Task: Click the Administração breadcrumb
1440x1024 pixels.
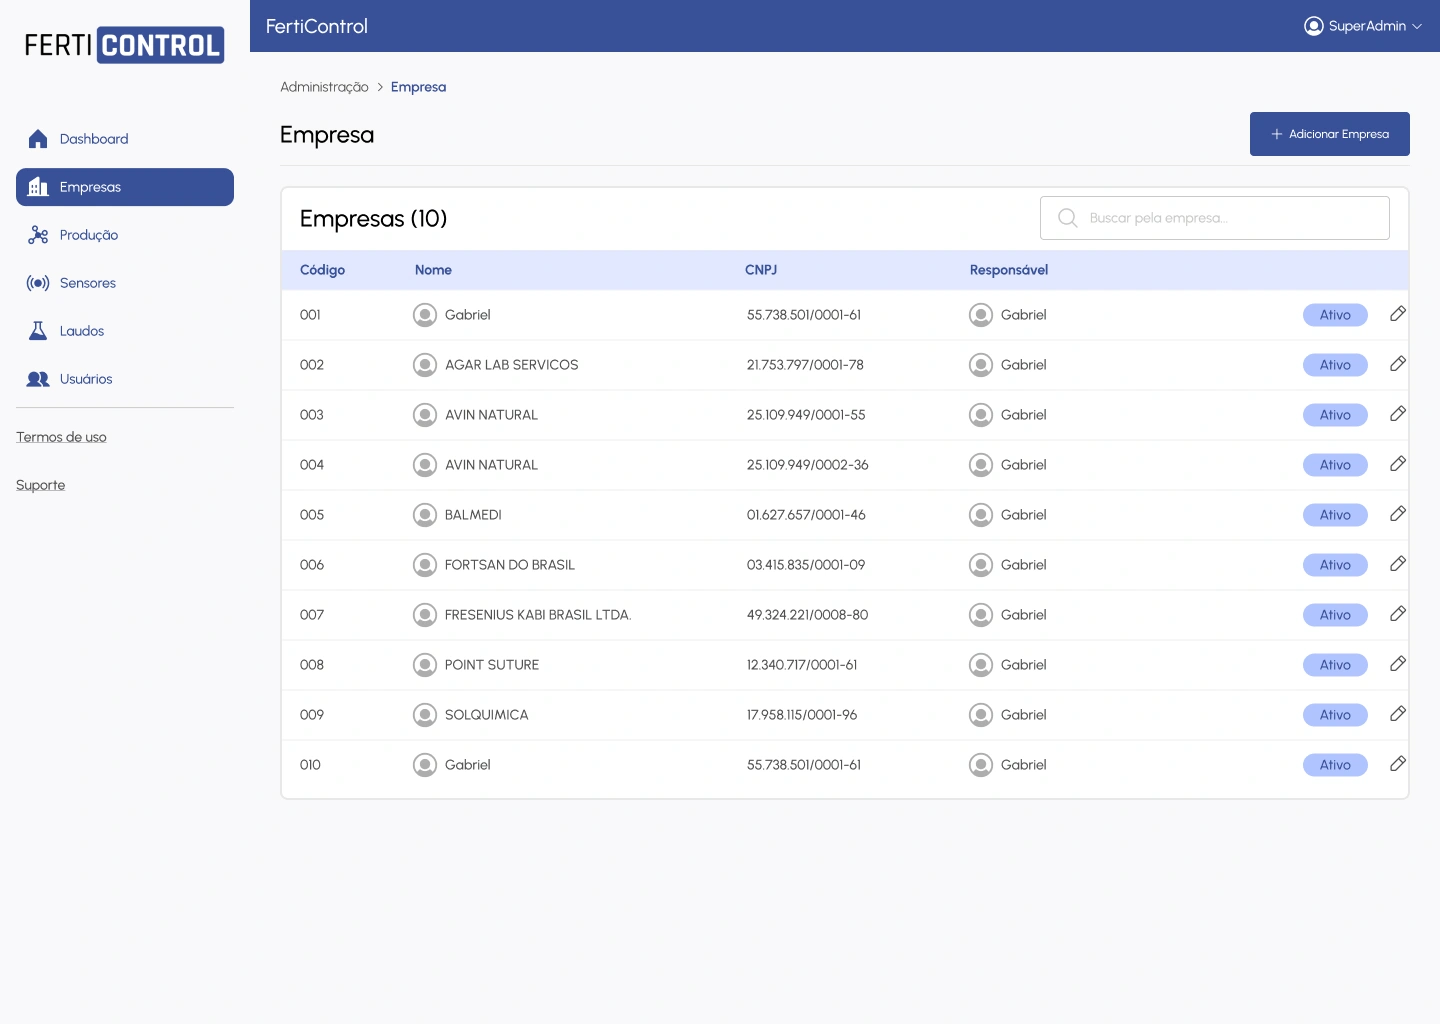Action: coord(324,87)
